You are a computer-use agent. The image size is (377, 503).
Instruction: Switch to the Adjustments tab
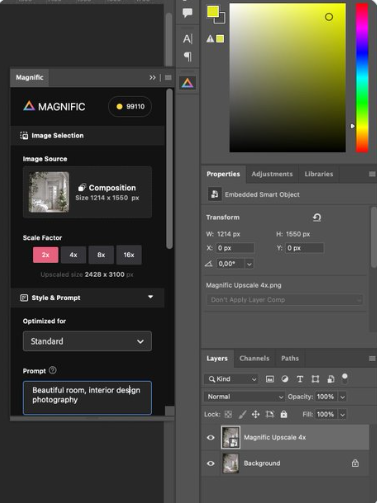[x=272, y=174]
